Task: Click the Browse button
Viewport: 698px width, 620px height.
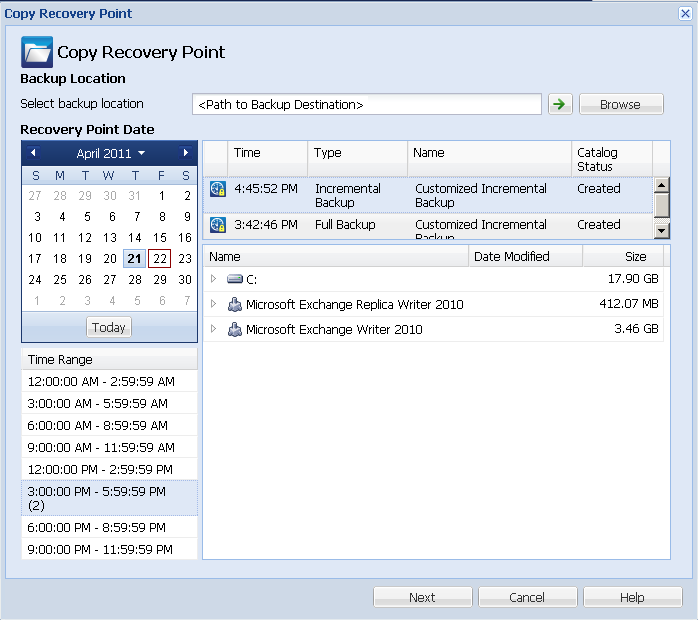Action: coord(620,104)
